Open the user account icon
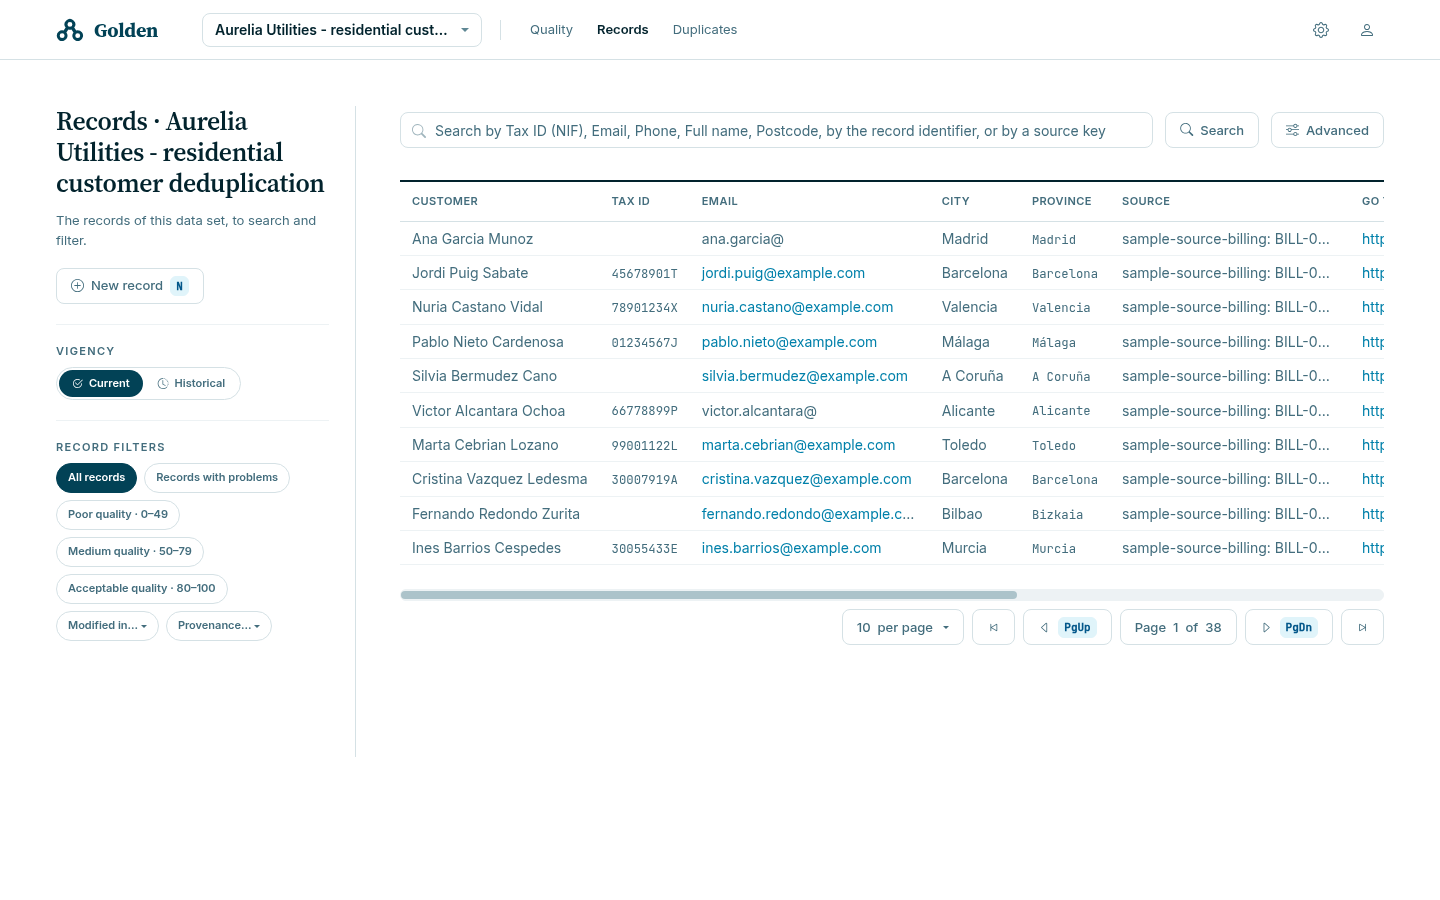The image size is (1440, 900). click(1367, 30)
